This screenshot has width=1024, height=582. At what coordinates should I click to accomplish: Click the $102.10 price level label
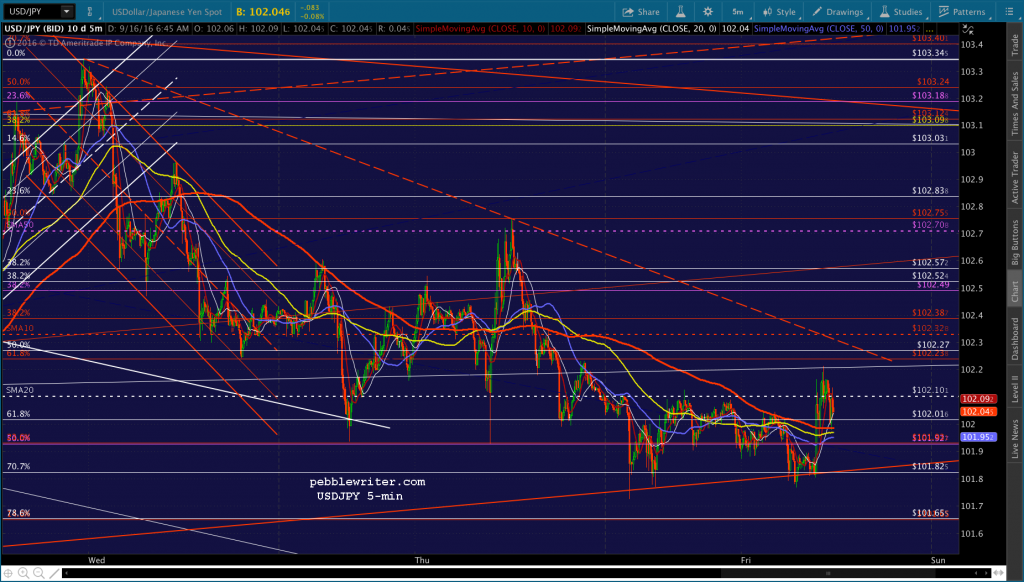pos(930,390)
